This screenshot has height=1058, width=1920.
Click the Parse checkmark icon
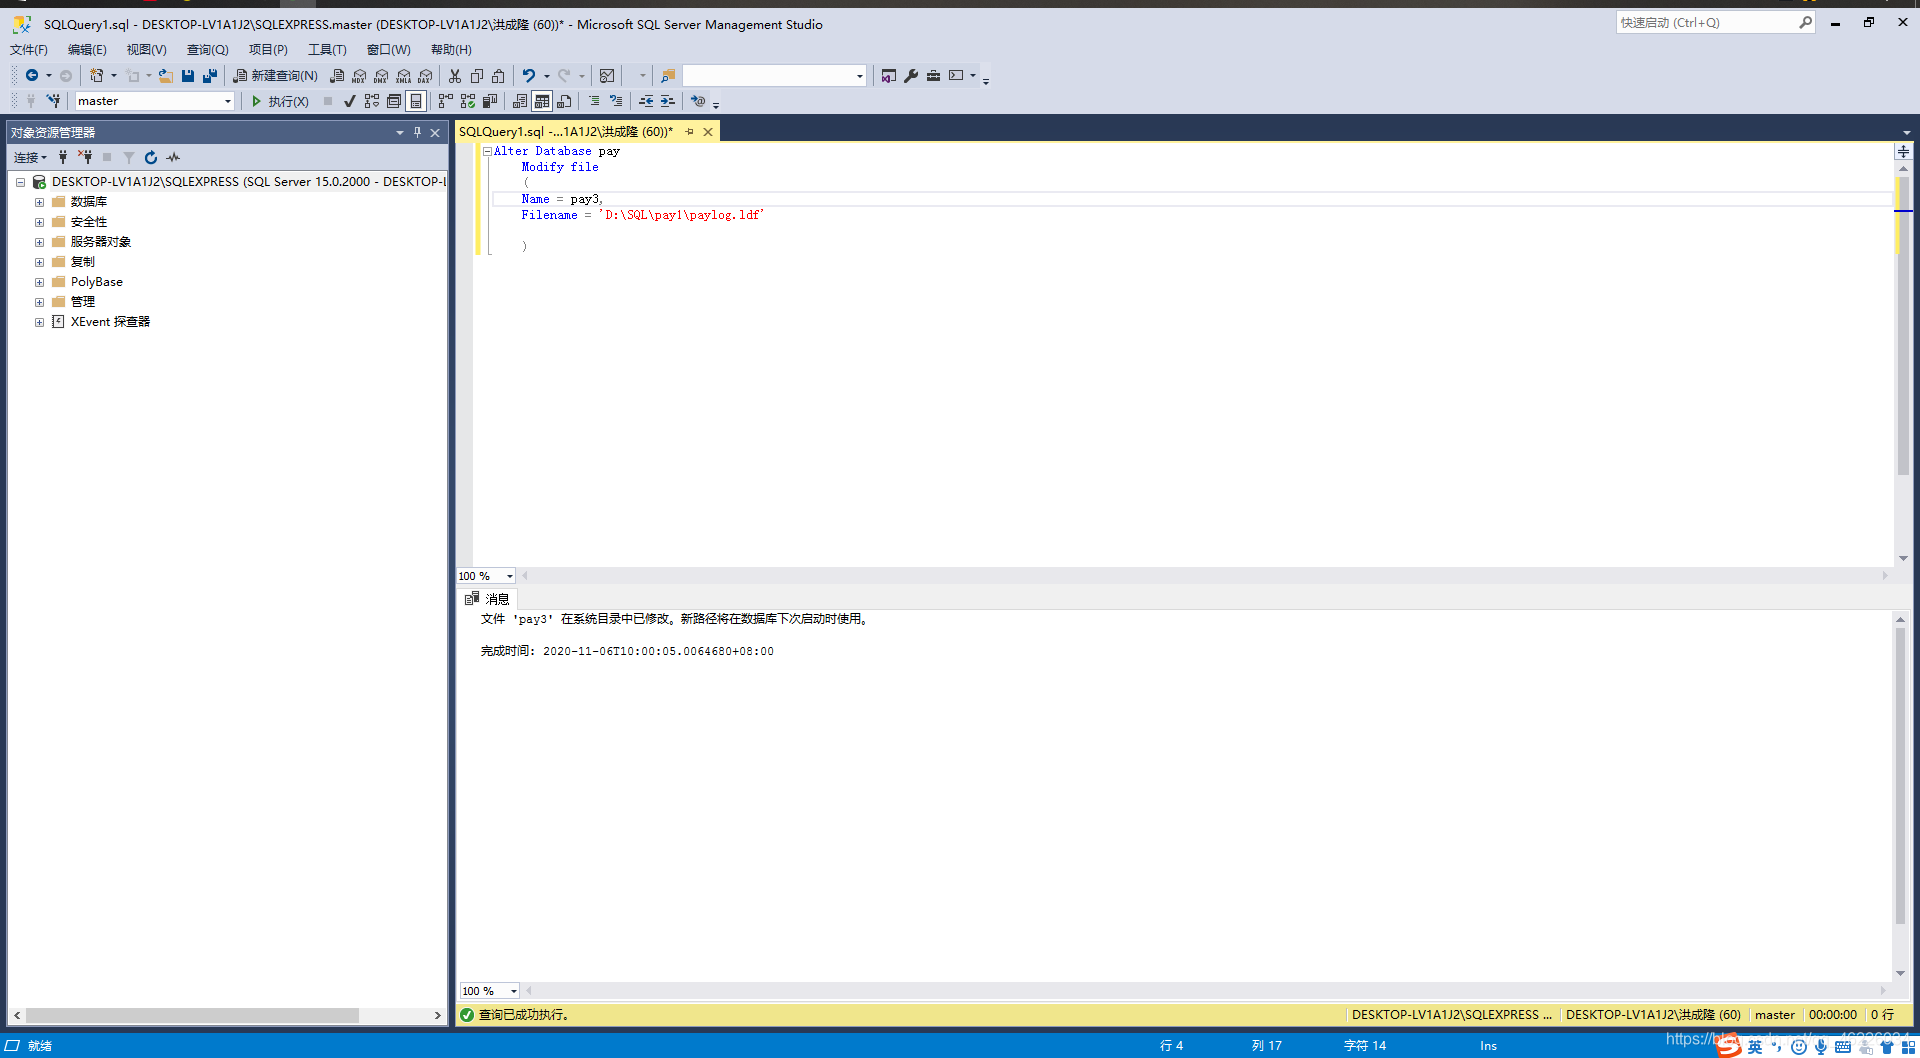tap(350, 101)
